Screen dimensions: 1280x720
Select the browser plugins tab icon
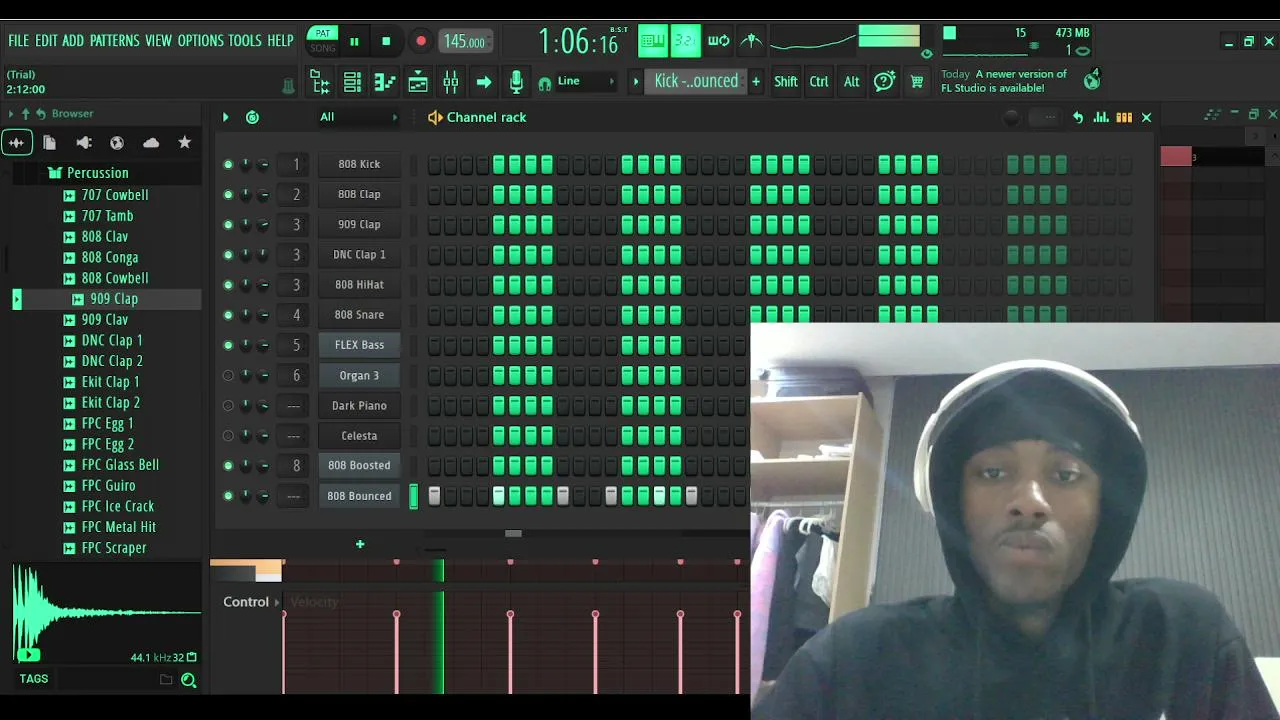click(84, 143)
